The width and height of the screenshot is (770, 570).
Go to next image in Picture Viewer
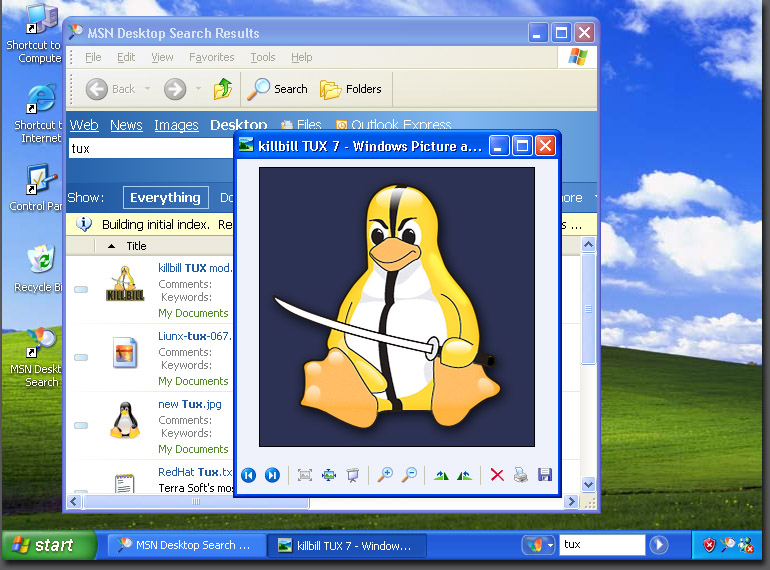pyautogui.click(x=272, y=475)
